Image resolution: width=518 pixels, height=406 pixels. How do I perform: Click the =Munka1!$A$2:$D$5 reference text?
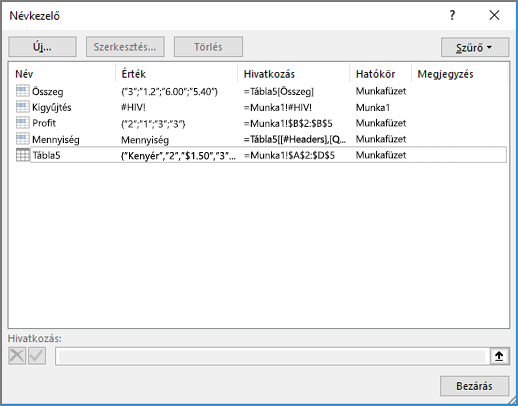pyautogui.click(x=289, y=155)
